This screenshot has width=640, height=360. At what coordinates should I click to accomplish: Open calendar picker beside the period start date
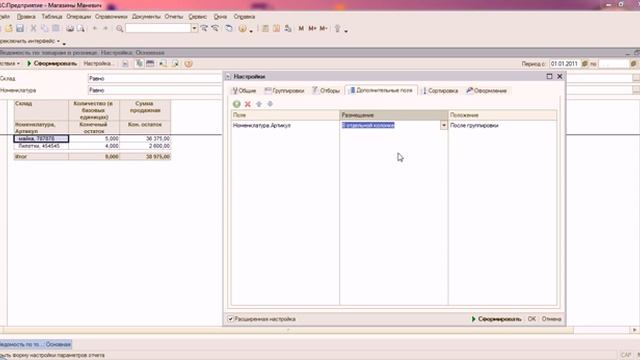[x=584, y=64]
